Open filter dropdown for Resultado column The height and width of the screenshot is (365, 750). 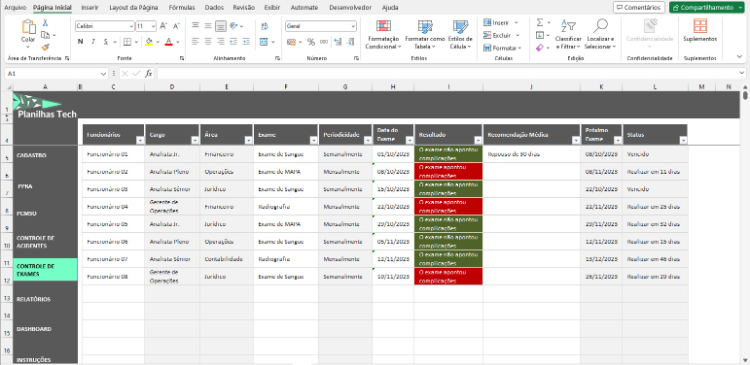click(478, 140)
